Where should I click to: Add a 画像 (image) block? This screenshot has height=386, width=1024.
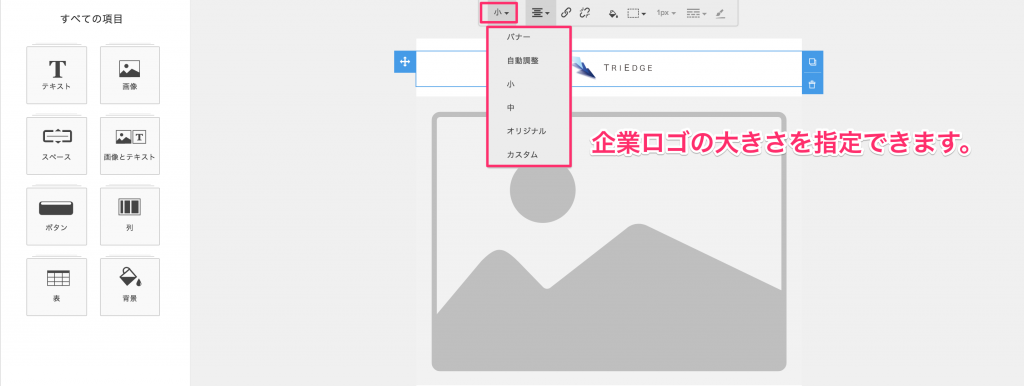coord(130,74)
